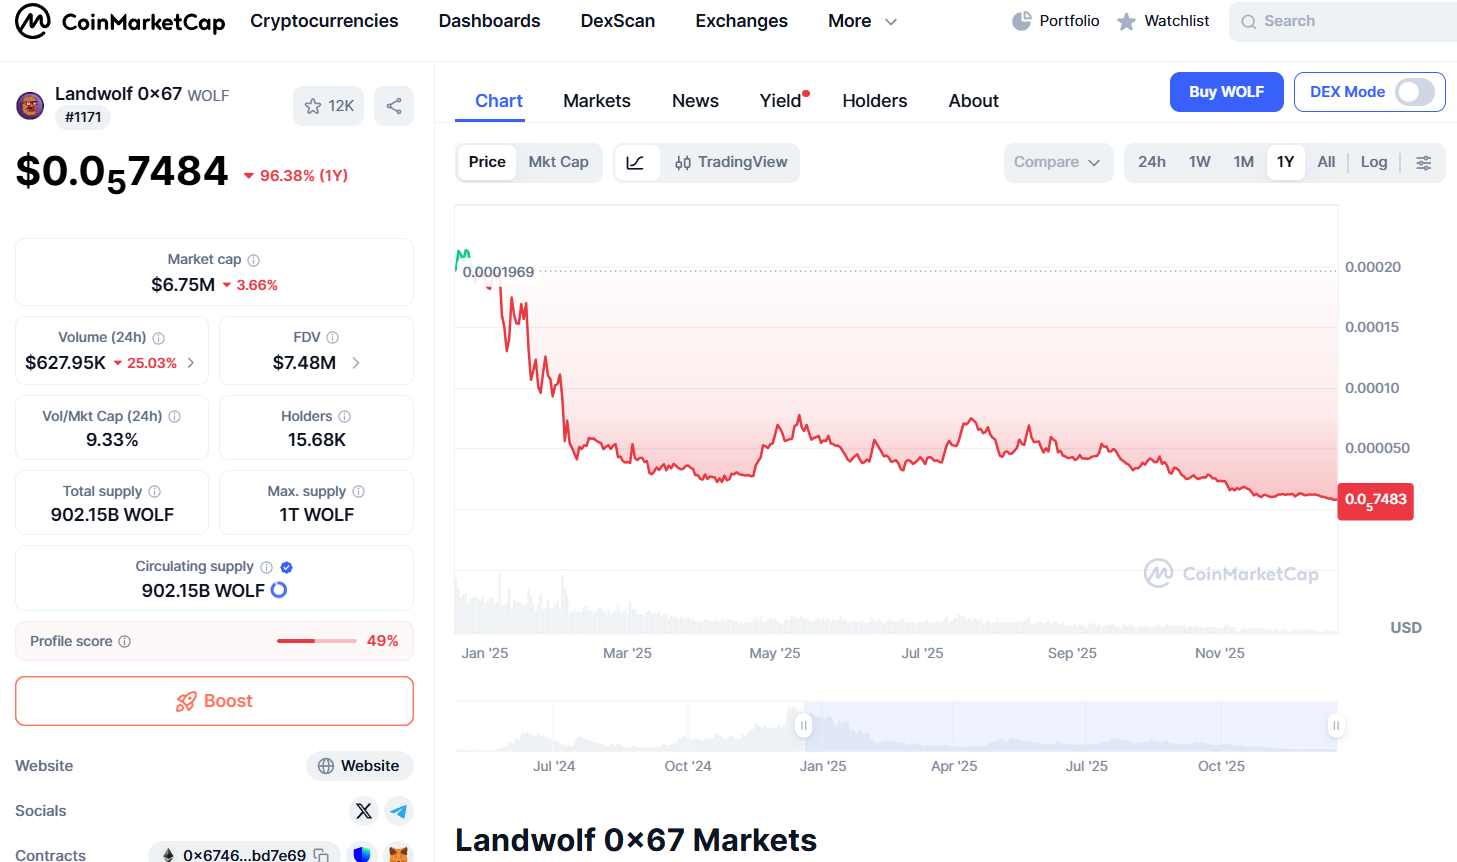Open the Holders tab

[x=874, y=101]
